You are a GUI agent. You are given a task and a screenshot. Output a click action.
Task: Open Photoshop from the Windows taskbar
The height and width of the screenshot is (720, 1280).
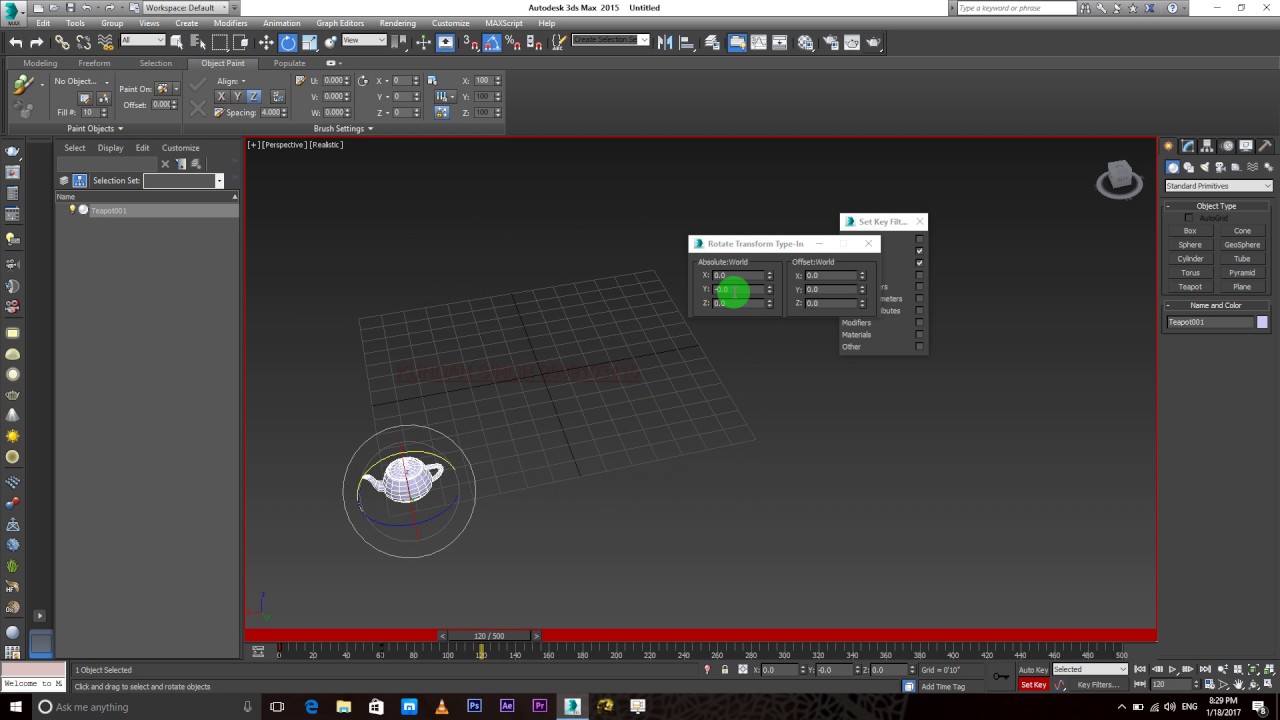click(474, 707)
